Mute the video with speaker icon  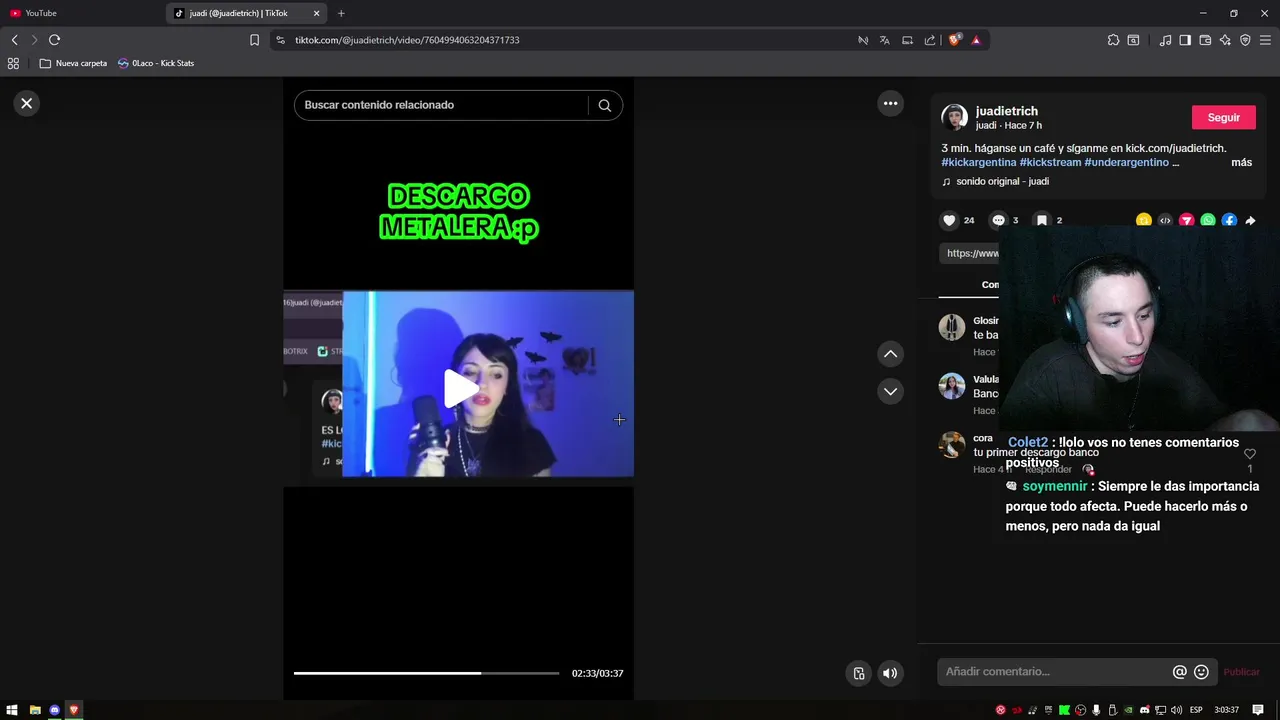(889, 673)
